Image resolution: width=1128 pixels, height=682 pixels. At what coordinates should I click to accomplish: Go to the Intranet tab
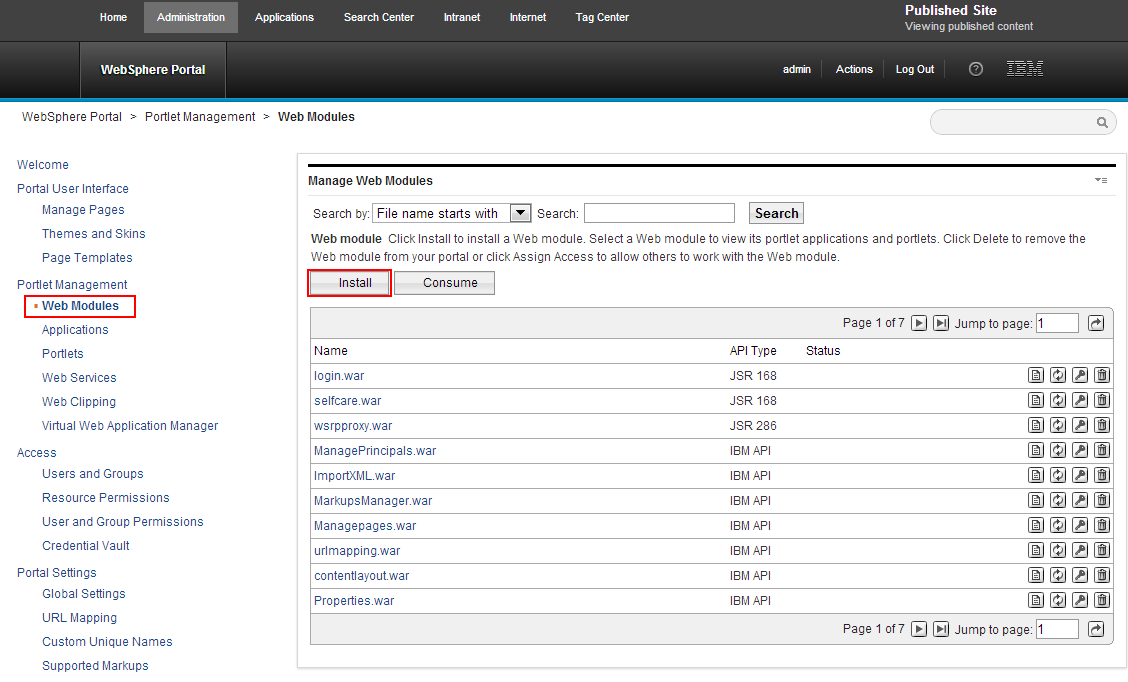[x=462, y=17]
